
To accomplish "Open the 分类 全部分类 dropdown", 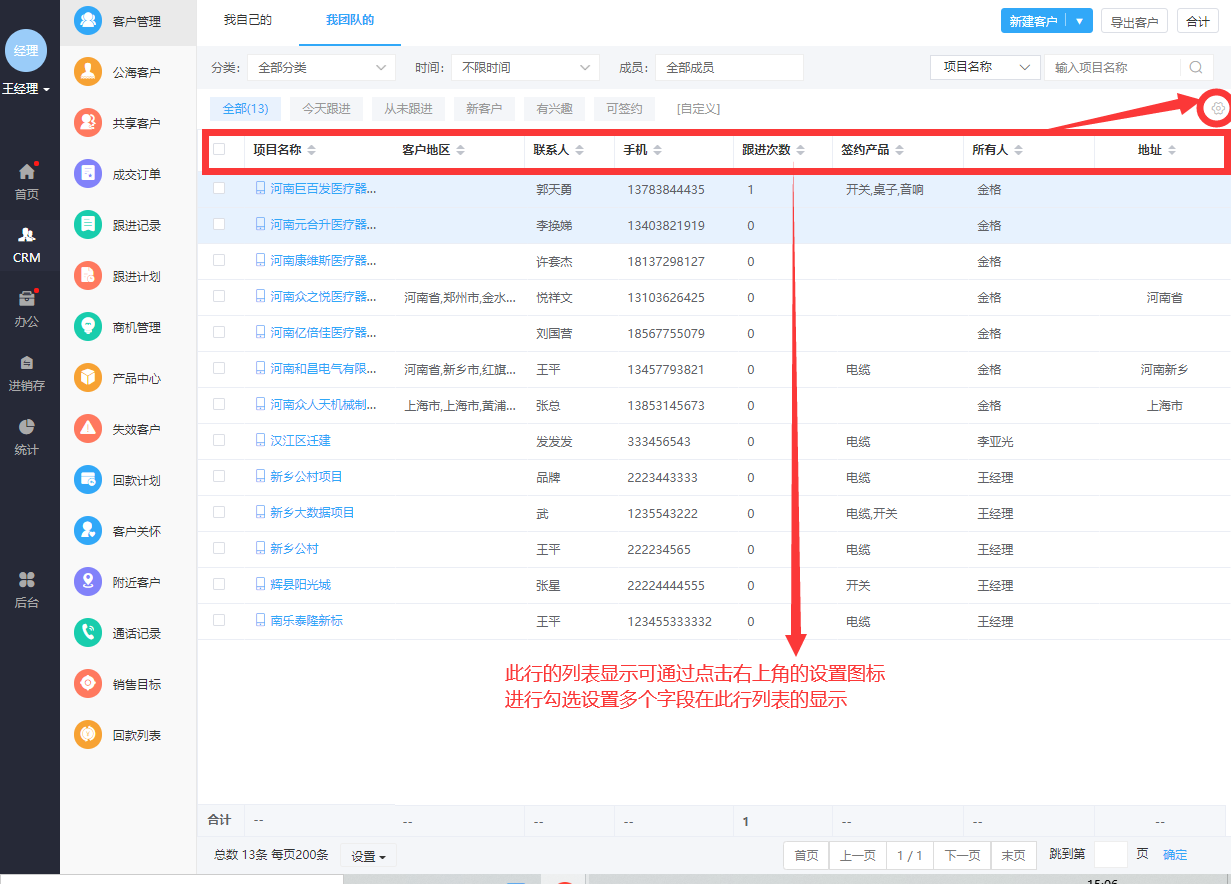I will [x=321, y=67].
